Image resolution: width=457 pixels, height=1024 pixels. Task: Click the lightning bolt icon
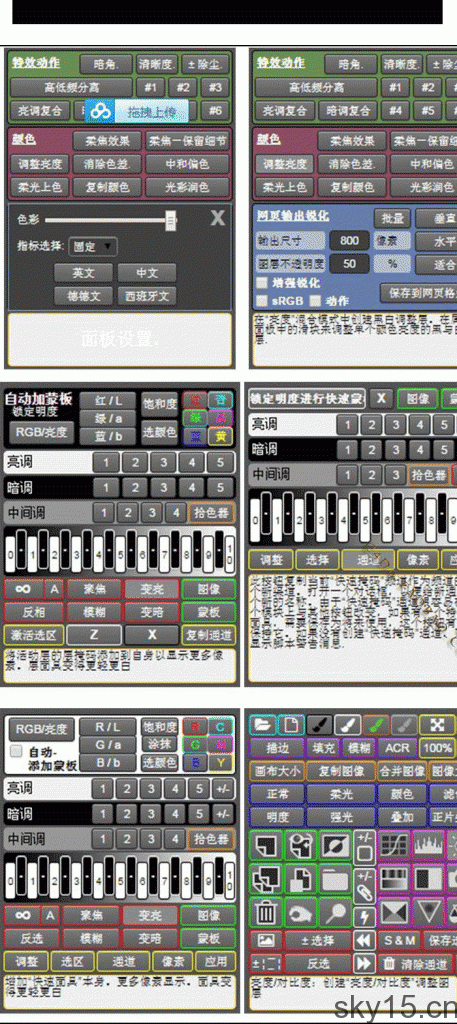365,916
